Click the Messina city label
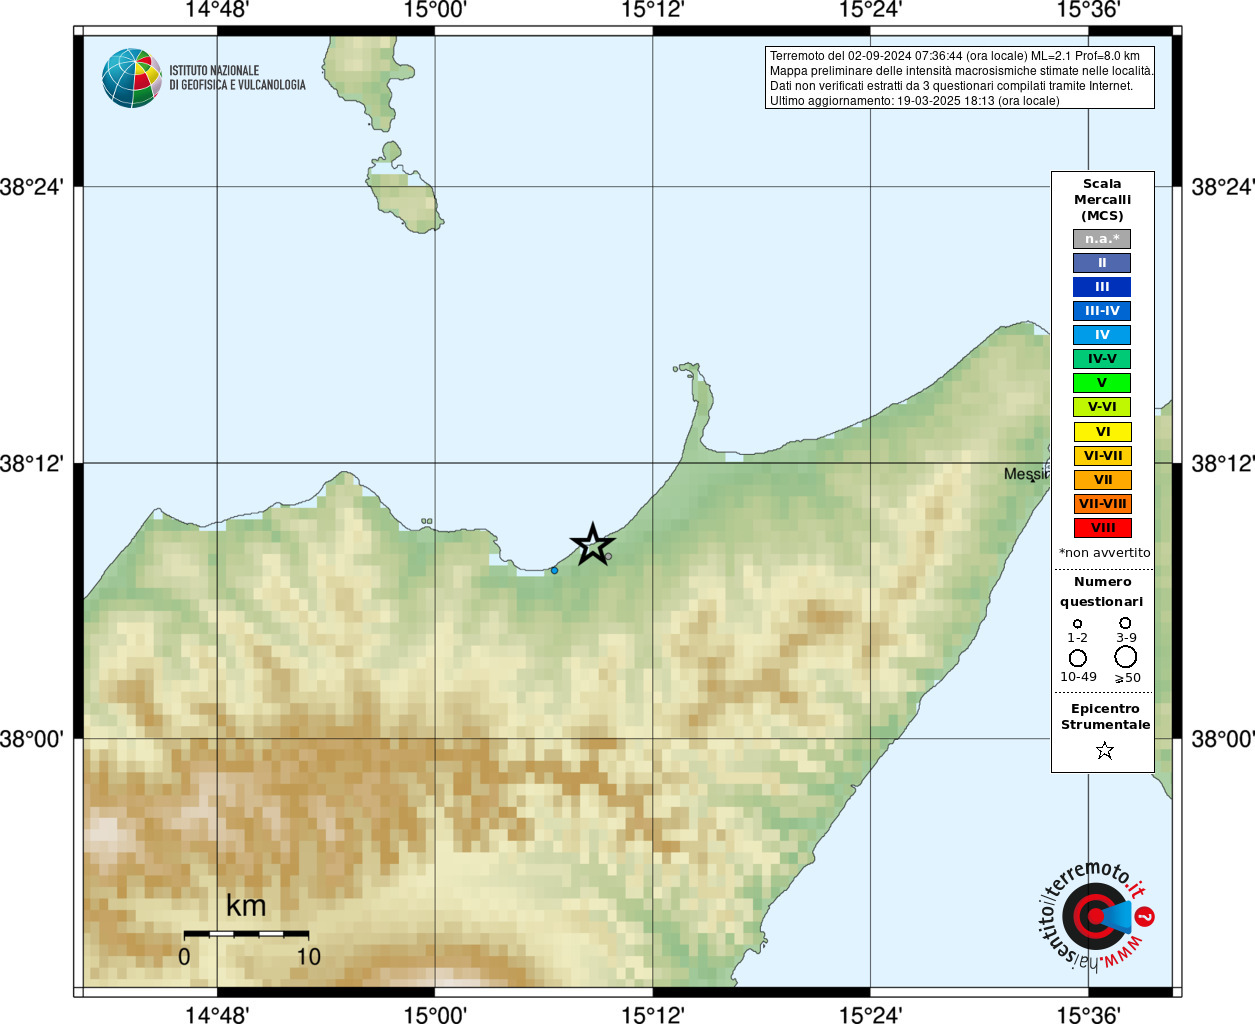Viewport: 1255px width, 1024px height. tap(1026, 474)
